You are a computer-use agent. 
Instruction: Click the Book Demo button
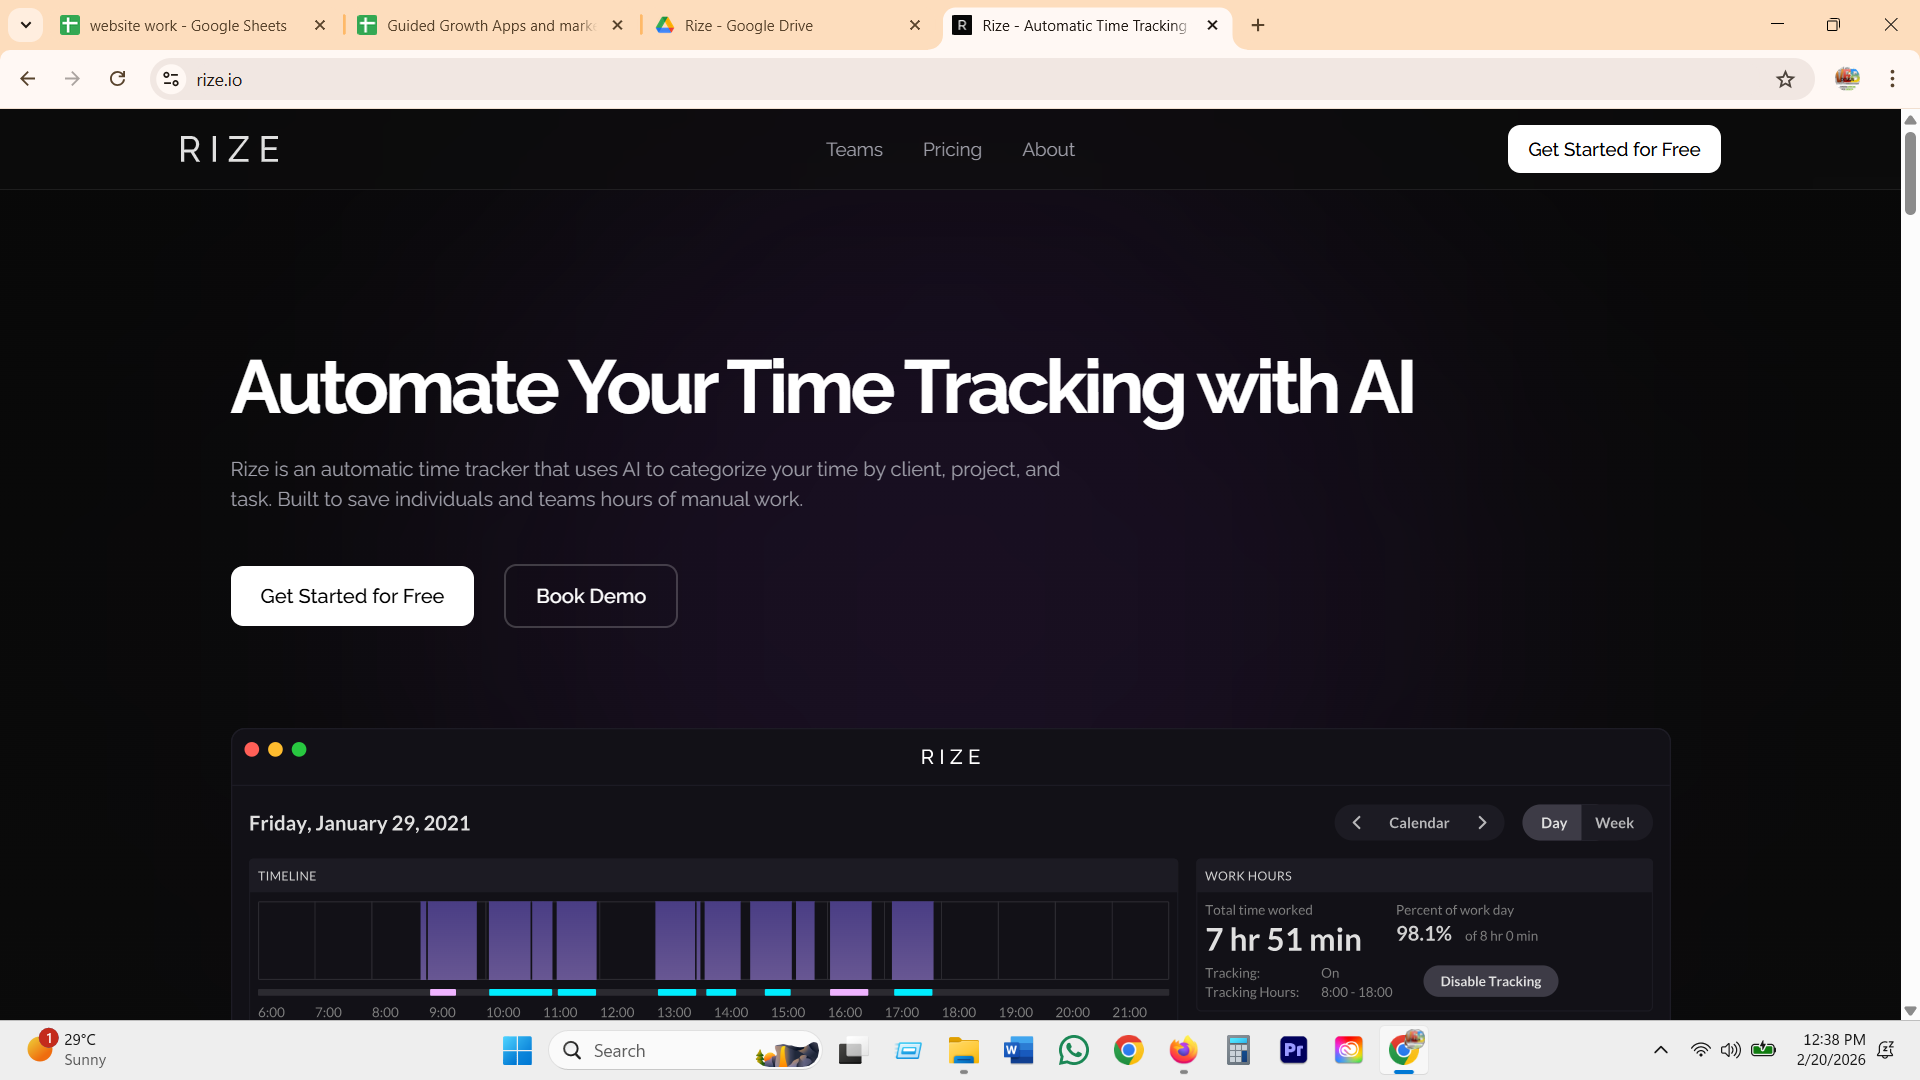(591, 596)
